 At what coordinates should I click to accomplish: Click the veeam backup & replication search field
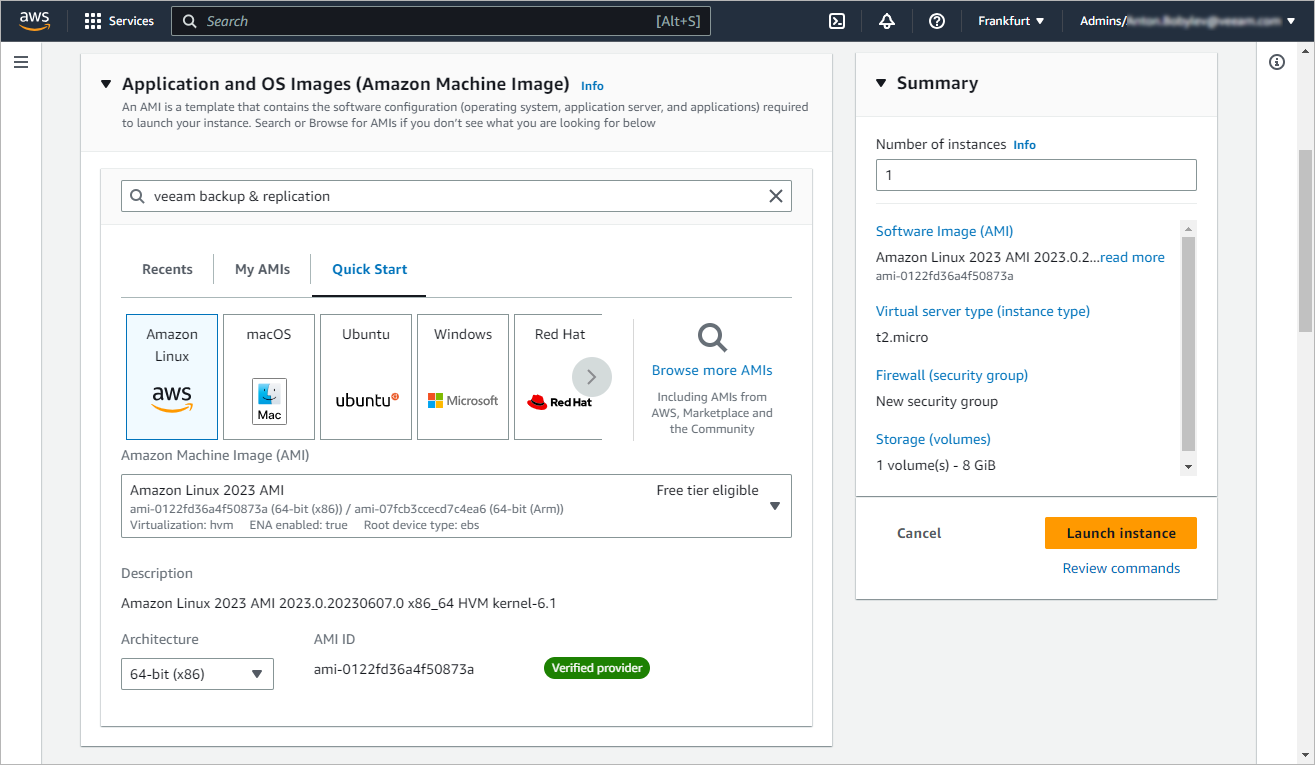tap(456, 196)
